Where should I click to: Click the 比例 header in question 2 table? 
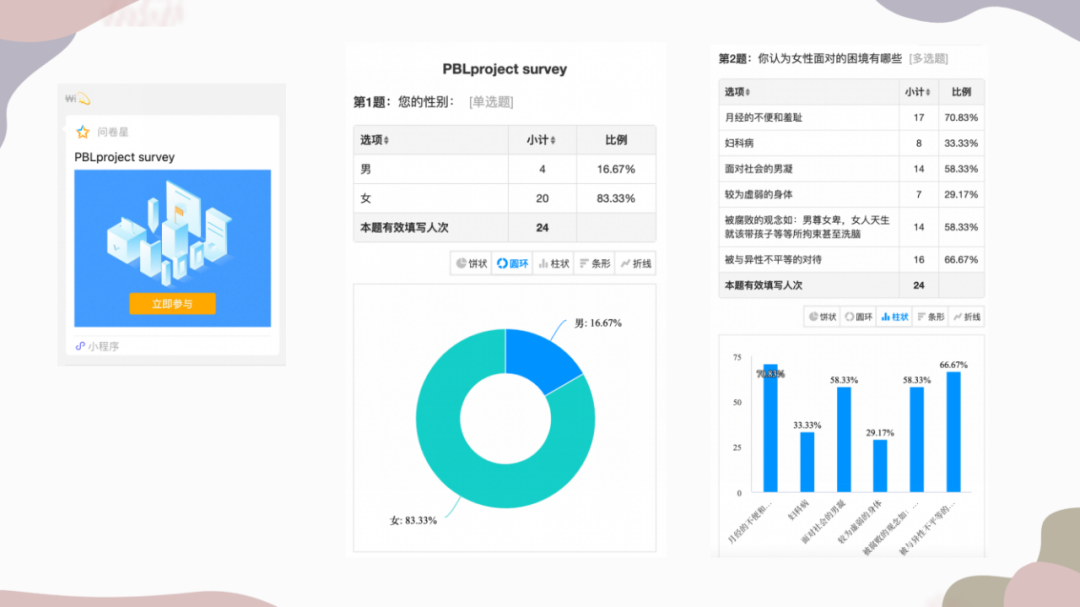[x=961, y=92]
